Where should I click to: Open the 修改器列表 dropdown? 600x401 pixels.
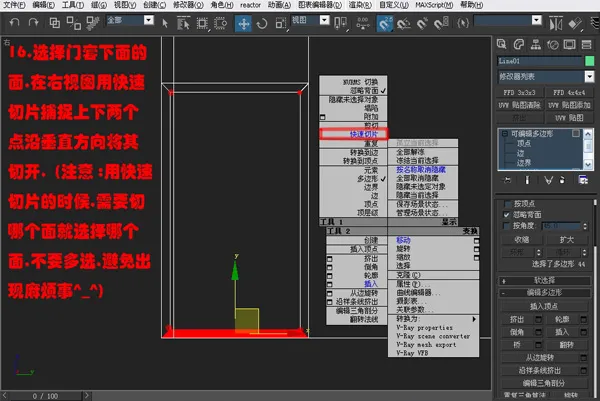546,77
